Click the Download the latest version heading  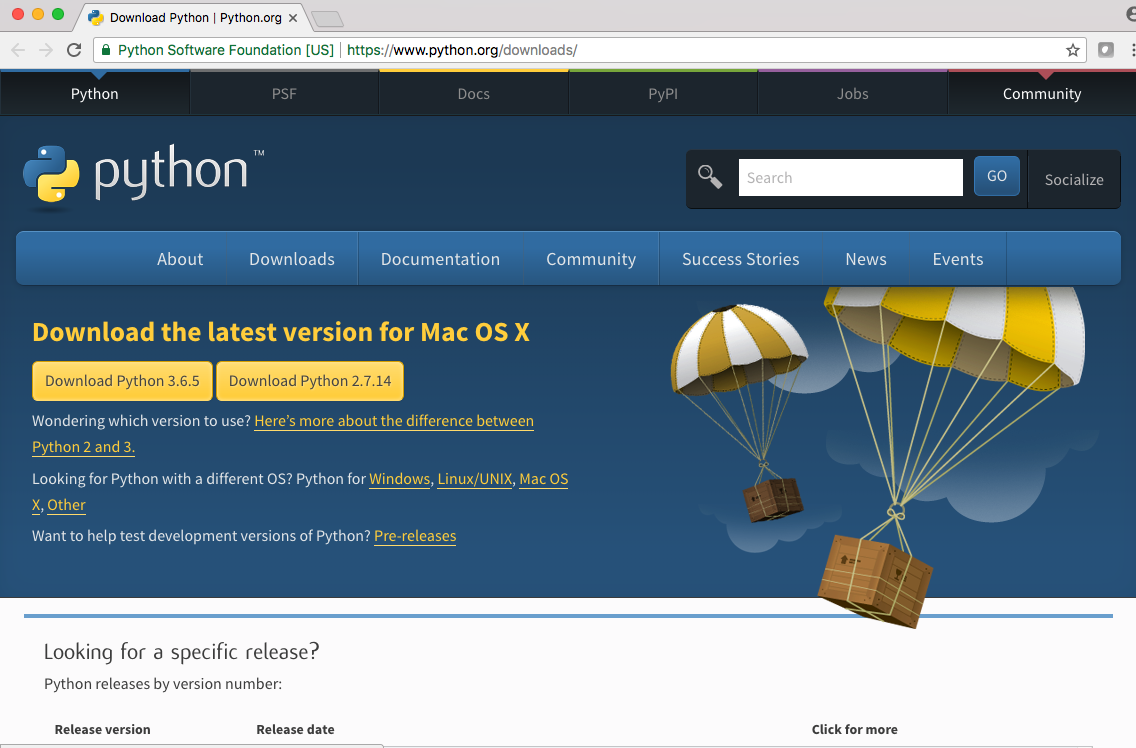[281, 332]
